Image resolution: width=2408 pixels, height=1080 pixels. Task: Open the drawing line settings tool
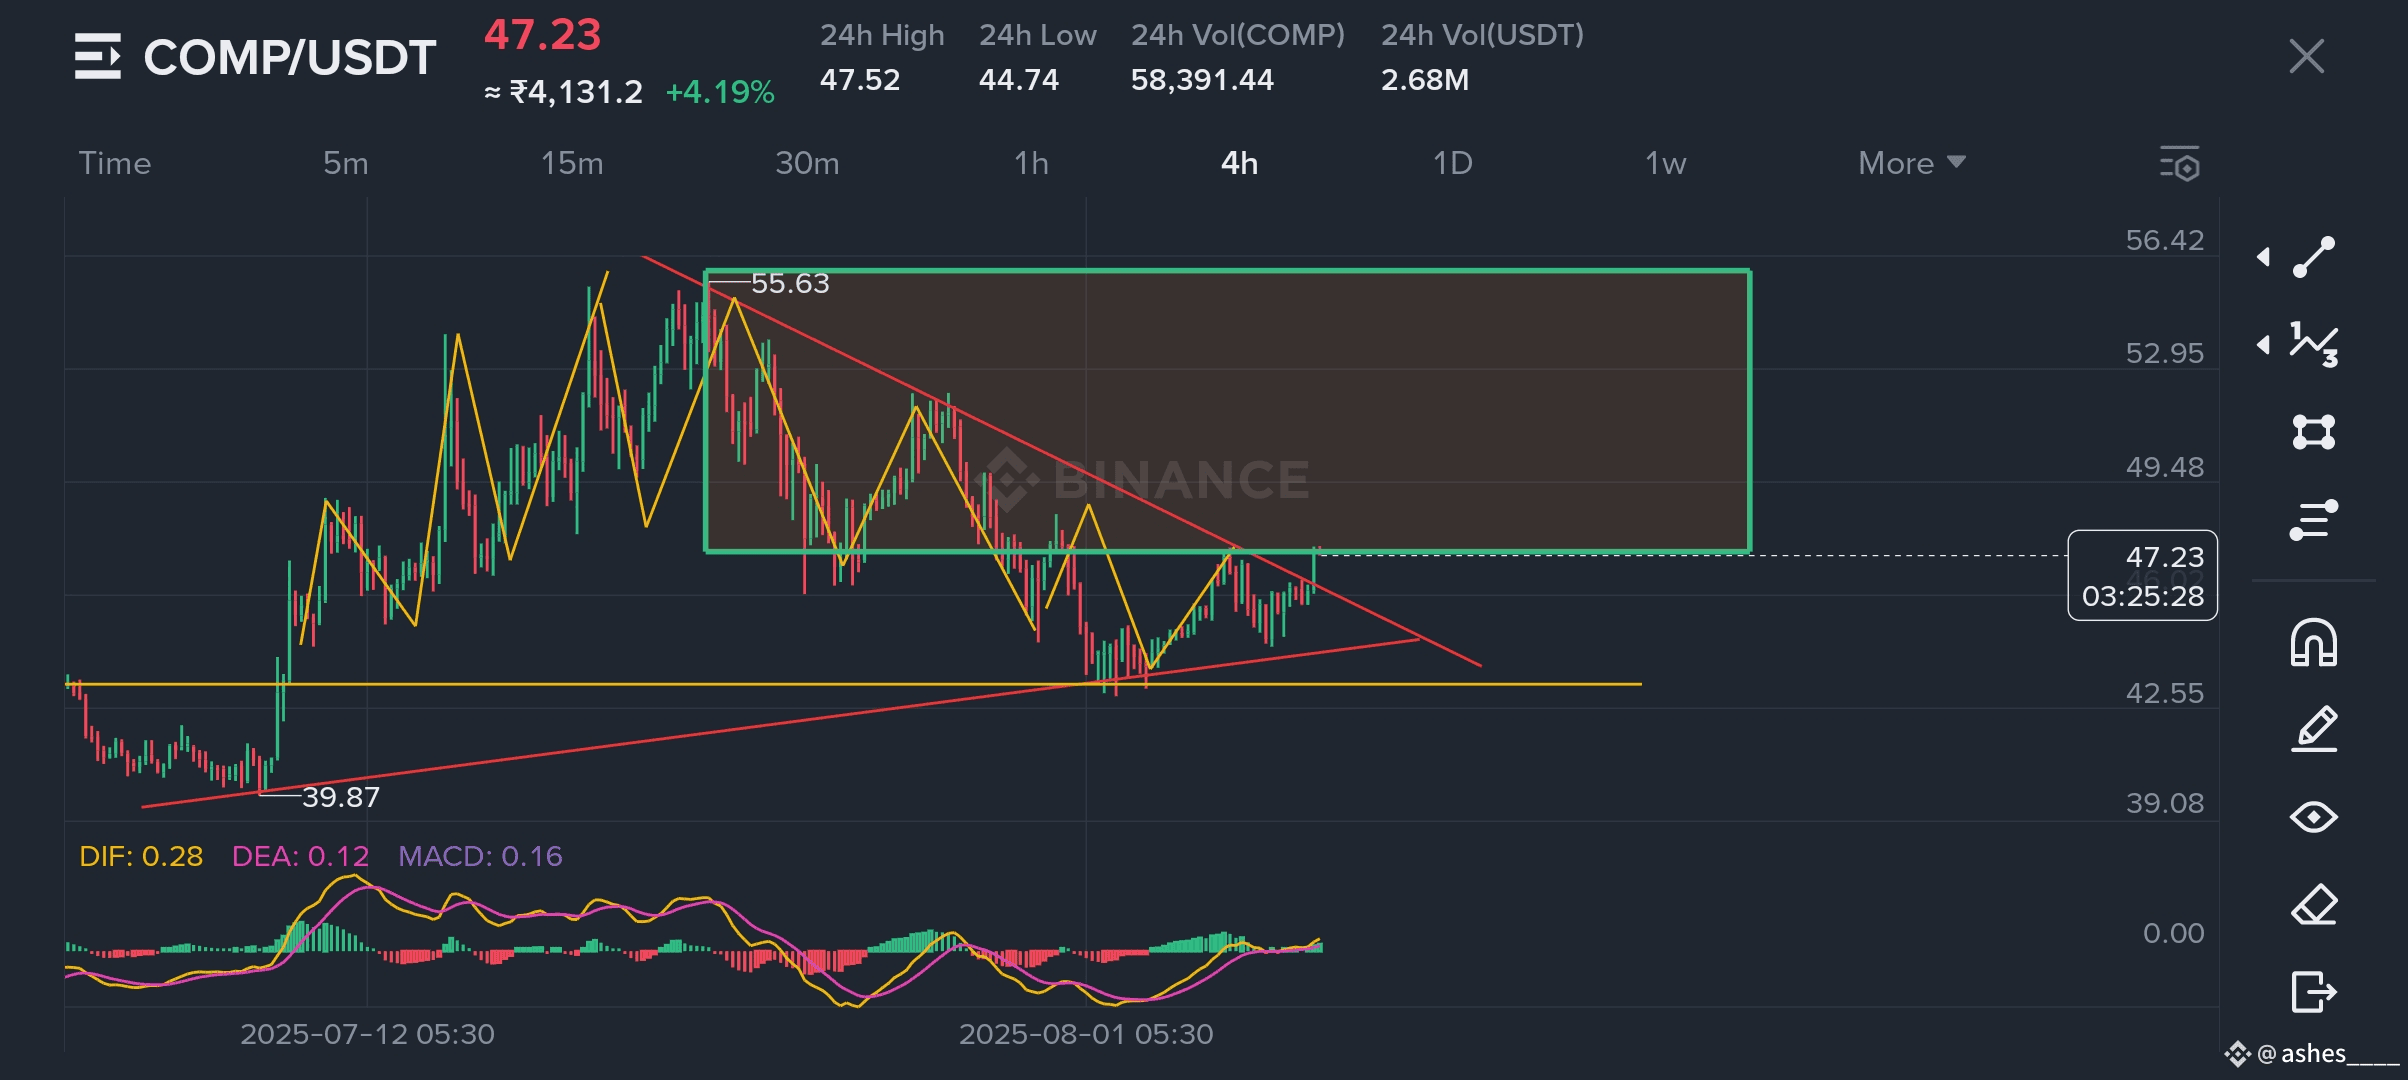tap(2313, 520)
